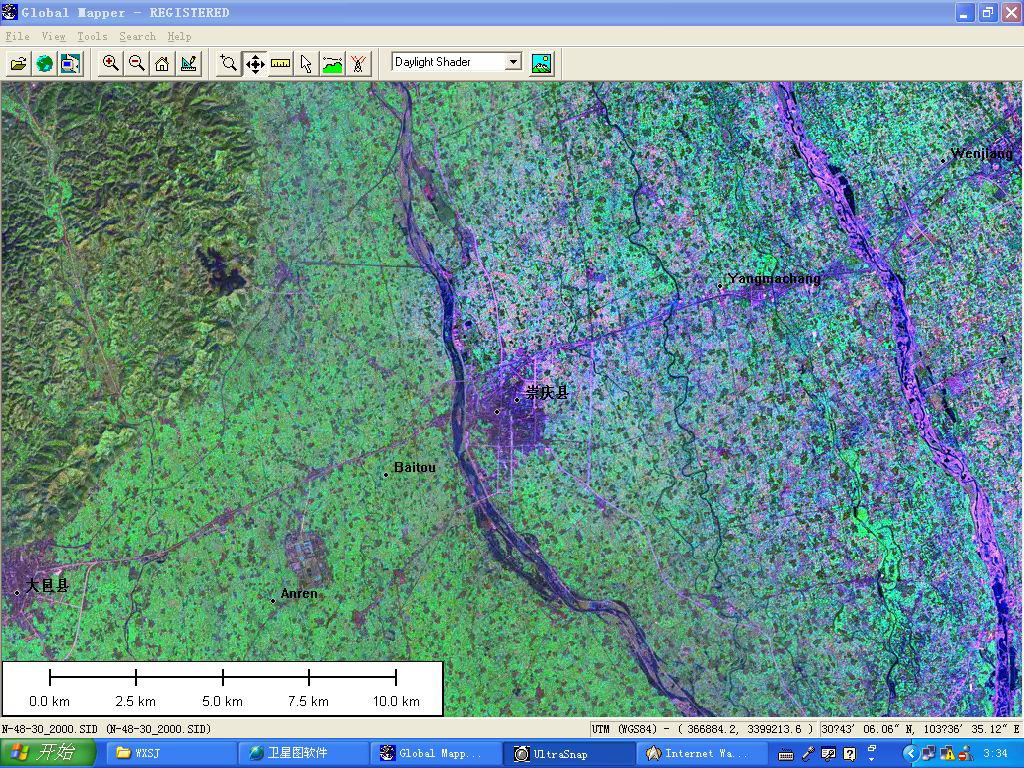The height and width of the screenshot is (768, 1024).
Task: Click the Windows Start button
Action: [x=47, y=753]
